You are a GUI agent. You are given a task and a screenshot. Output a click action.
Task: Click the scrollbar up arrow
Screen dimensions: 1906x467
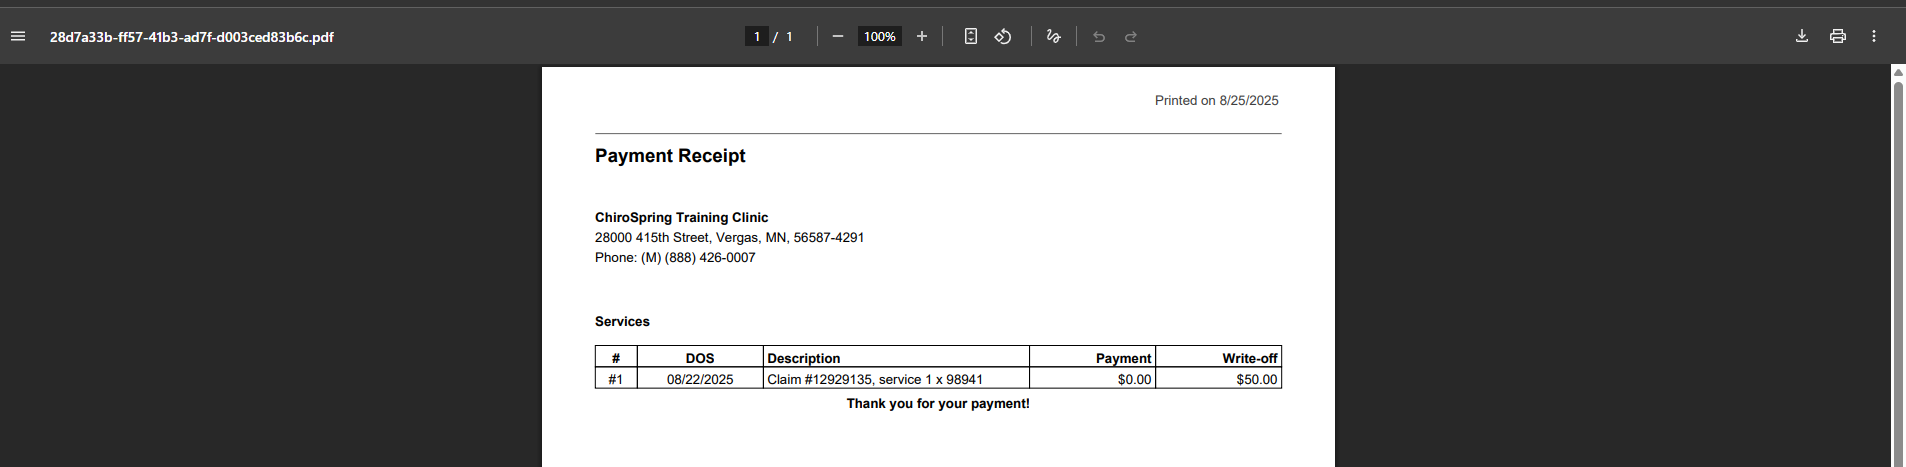pos(1898,72)
